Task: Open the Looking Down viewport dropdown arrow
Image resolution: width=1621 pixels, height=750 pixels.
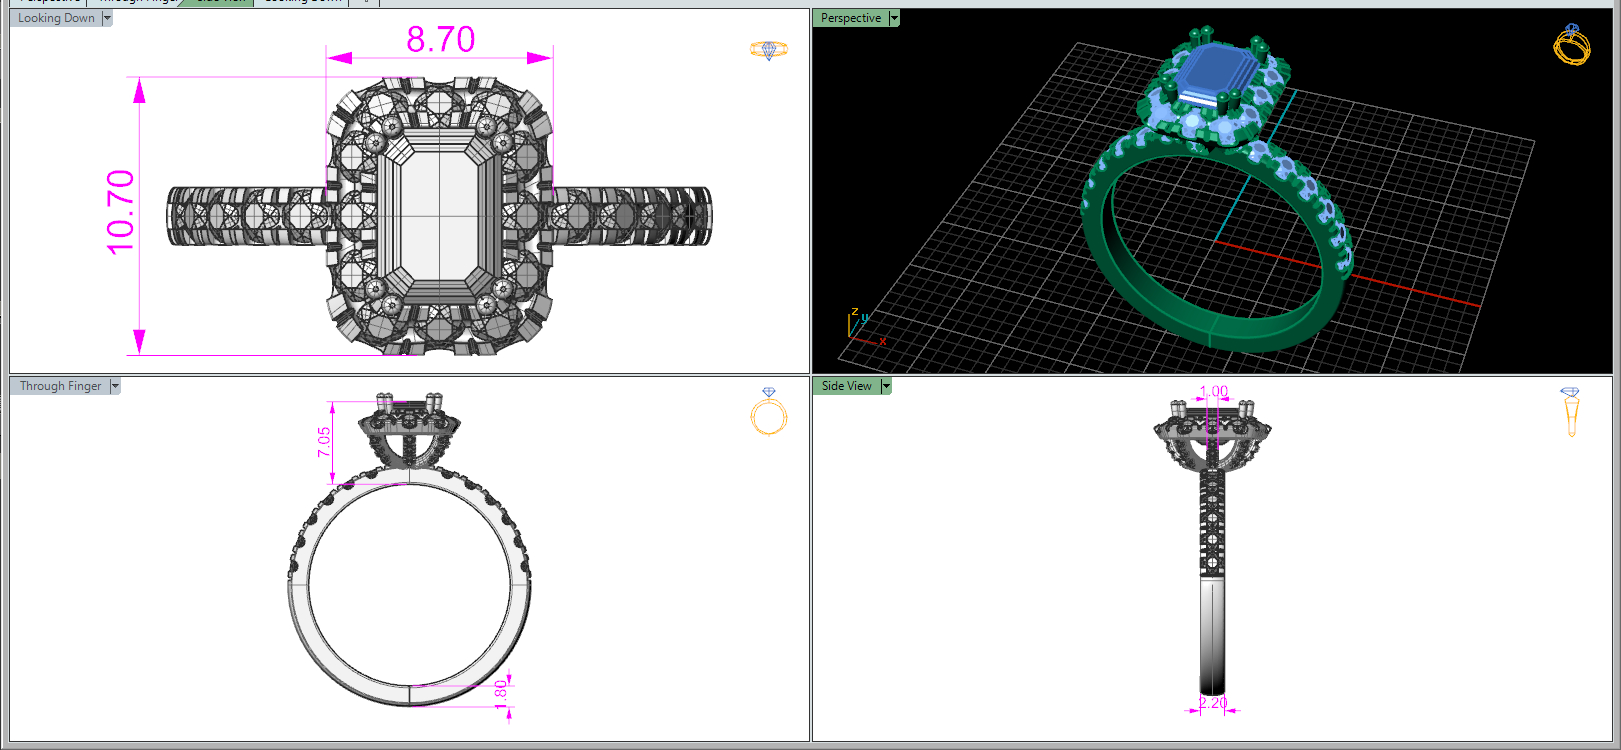Action: pos(107,18)
